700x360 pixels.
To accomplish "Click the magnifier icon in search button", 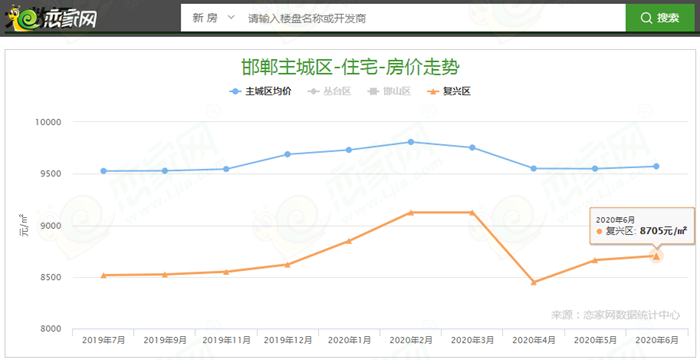I will 646,18.
